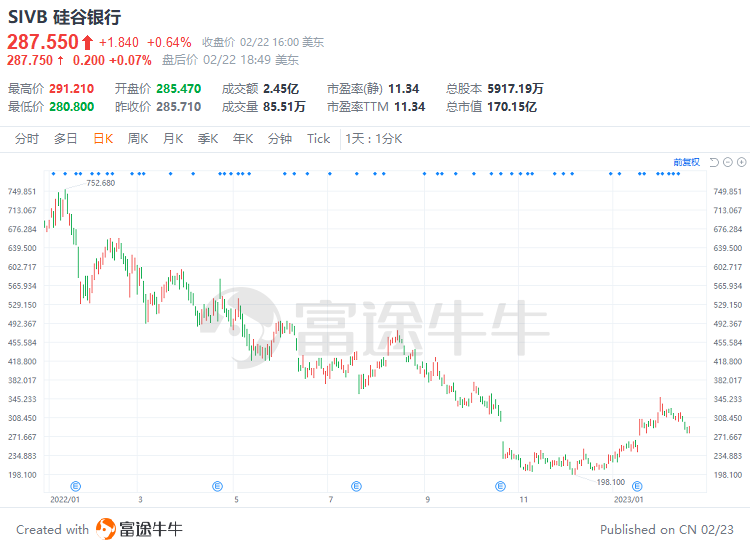Click the +0.64% change value
750x550 pixels.
pos(169,43)
